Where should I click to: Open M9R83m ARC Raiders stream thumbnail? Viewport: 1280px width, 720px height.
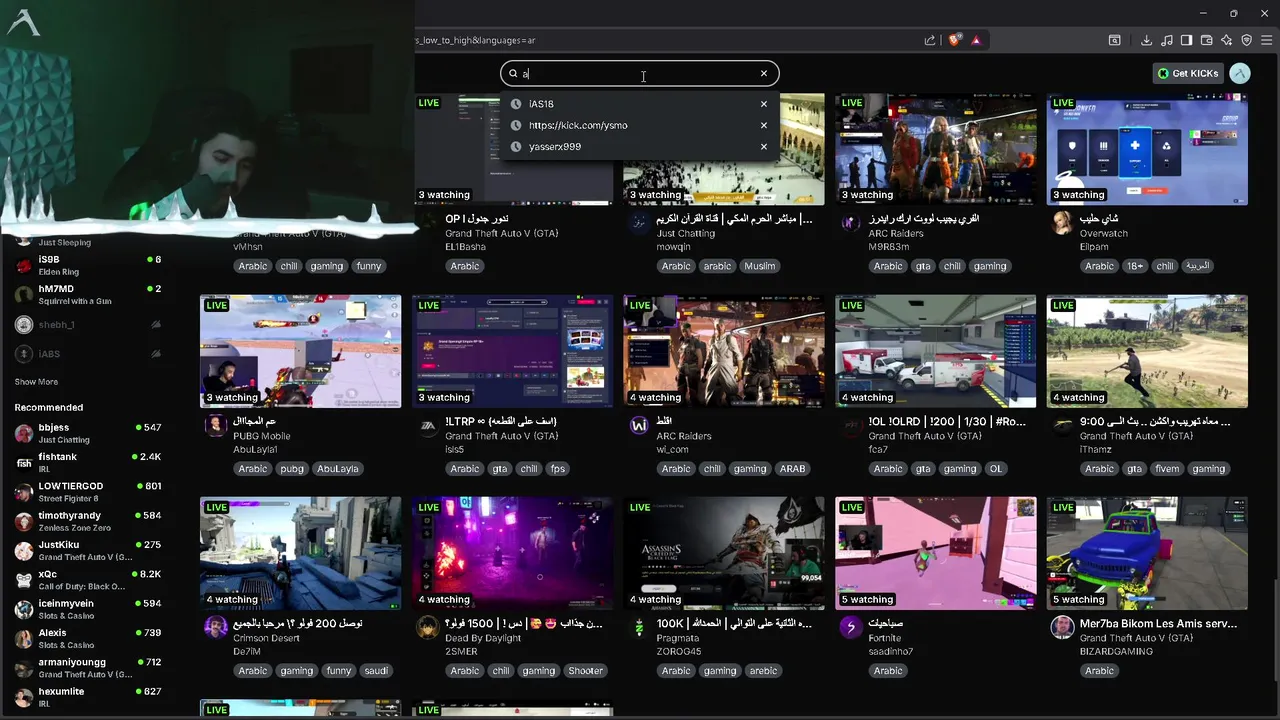(x=936, y=149)
